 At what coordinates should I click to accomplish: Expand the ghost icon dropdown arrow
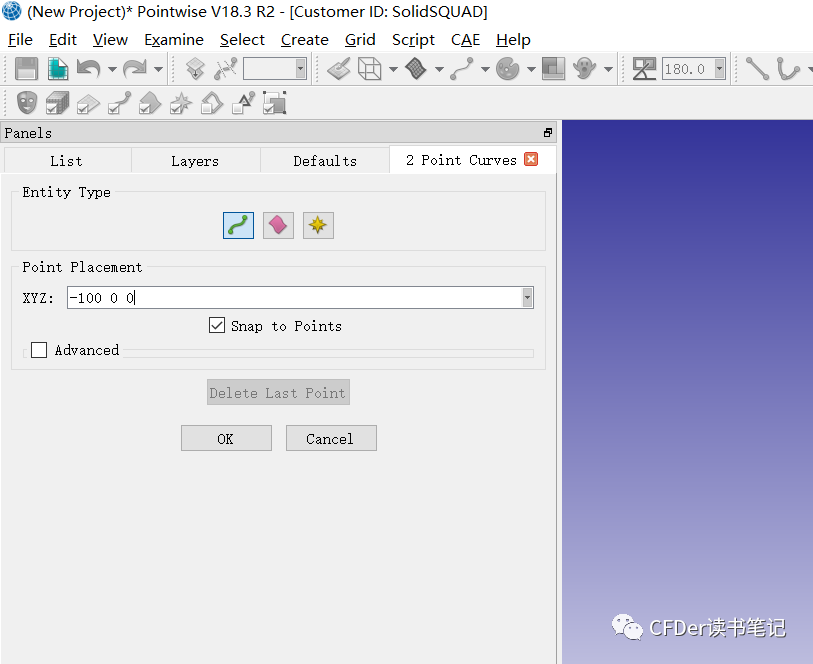point(608,69)
